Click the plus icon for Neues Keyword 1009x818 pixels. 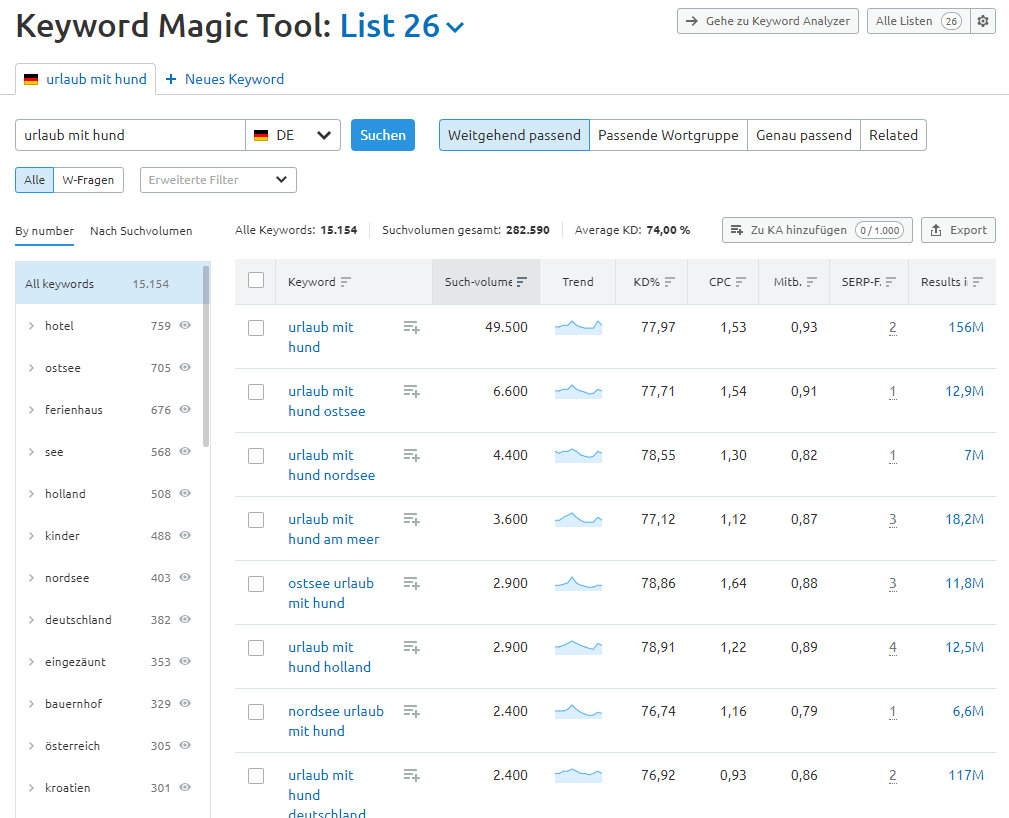tap(171, 79)
